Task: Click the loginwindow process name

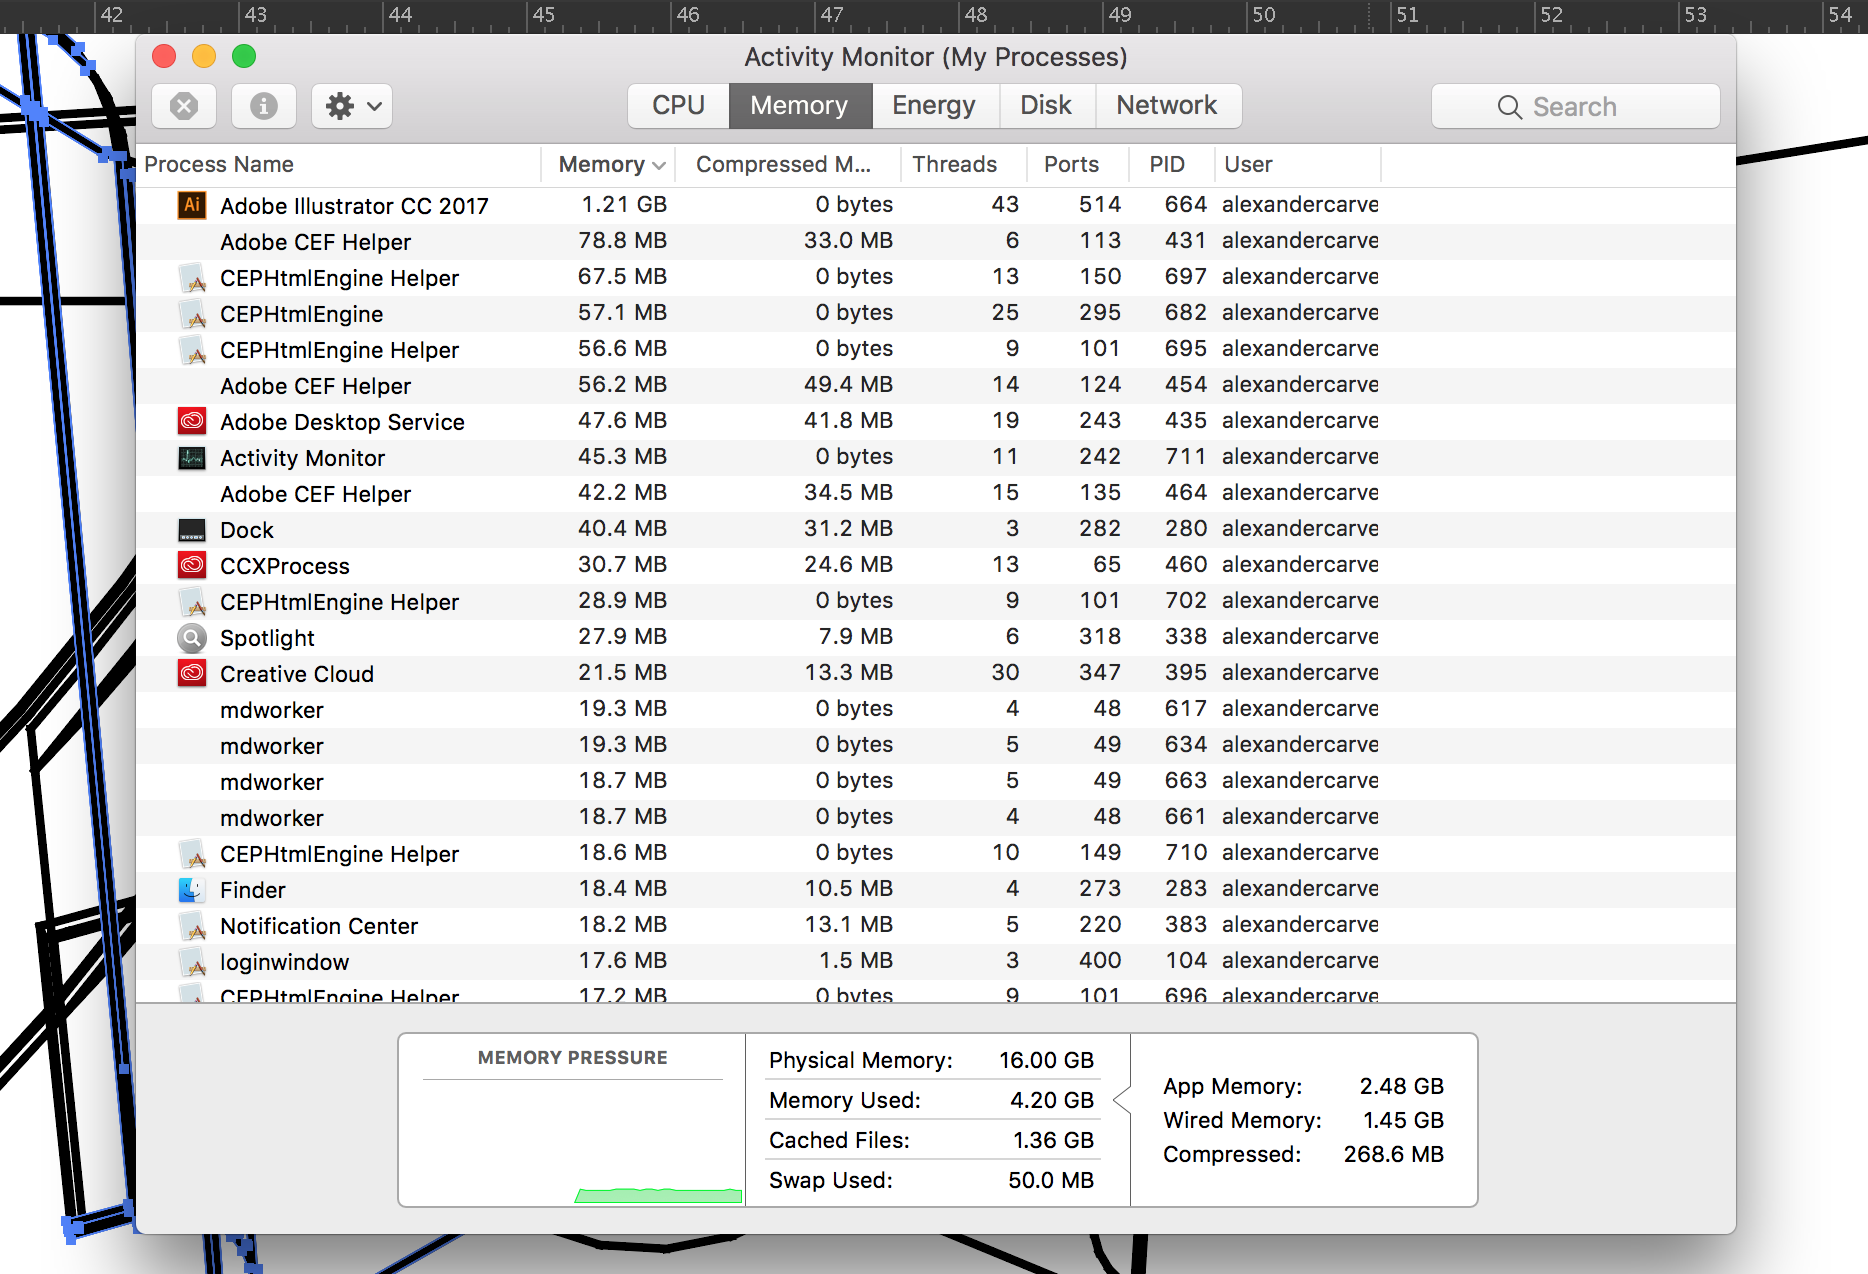Action: 284,962
